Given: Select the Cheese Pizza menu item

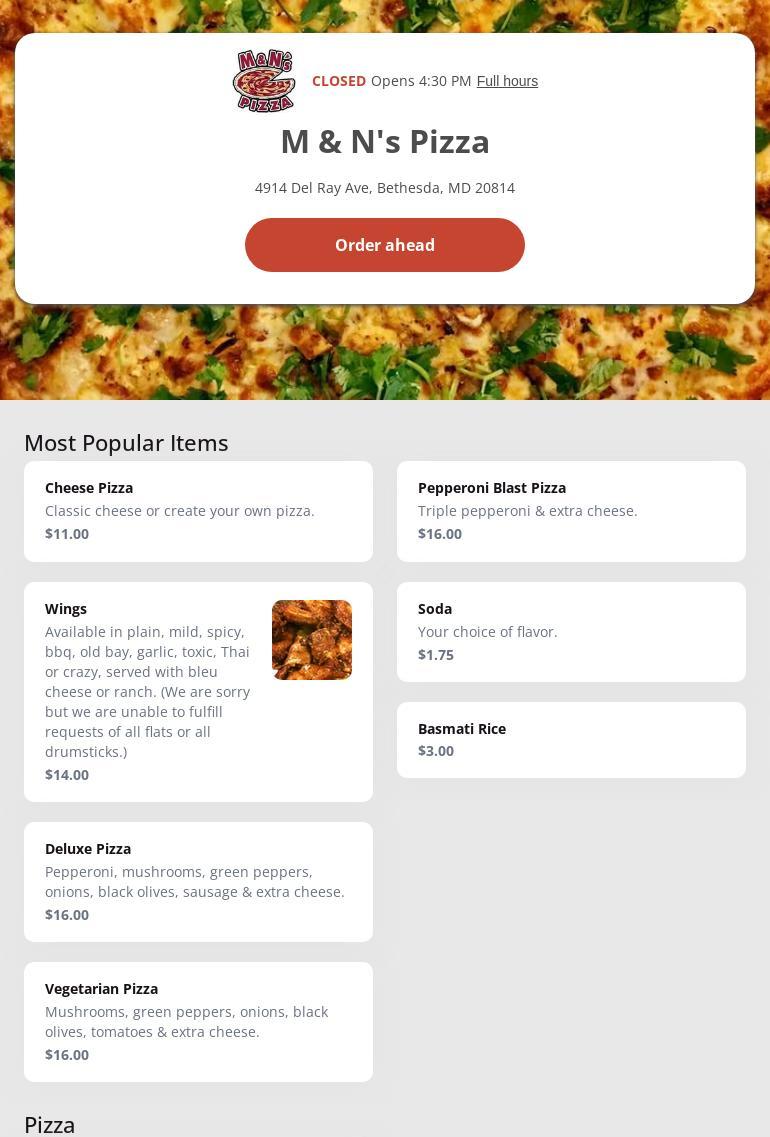Looking at the screenshot, I should tap(198, 511).
